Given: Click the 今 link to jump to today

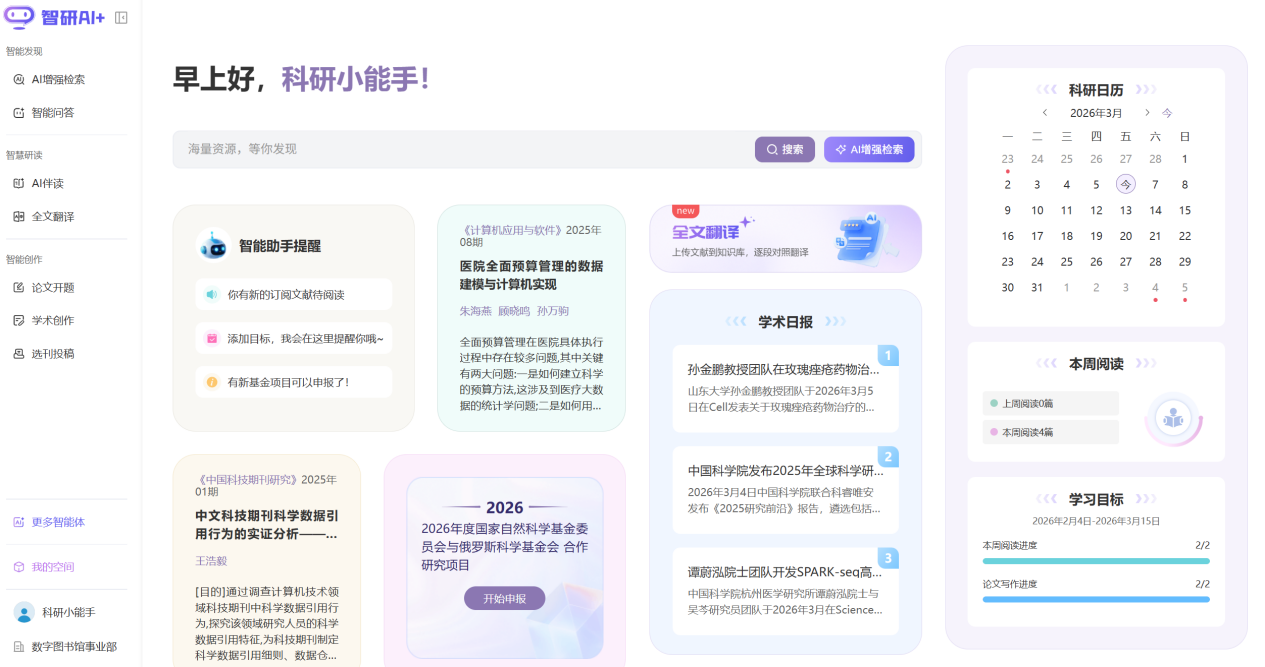Looking at the screenshot, I should click(x=1166, y=112).
